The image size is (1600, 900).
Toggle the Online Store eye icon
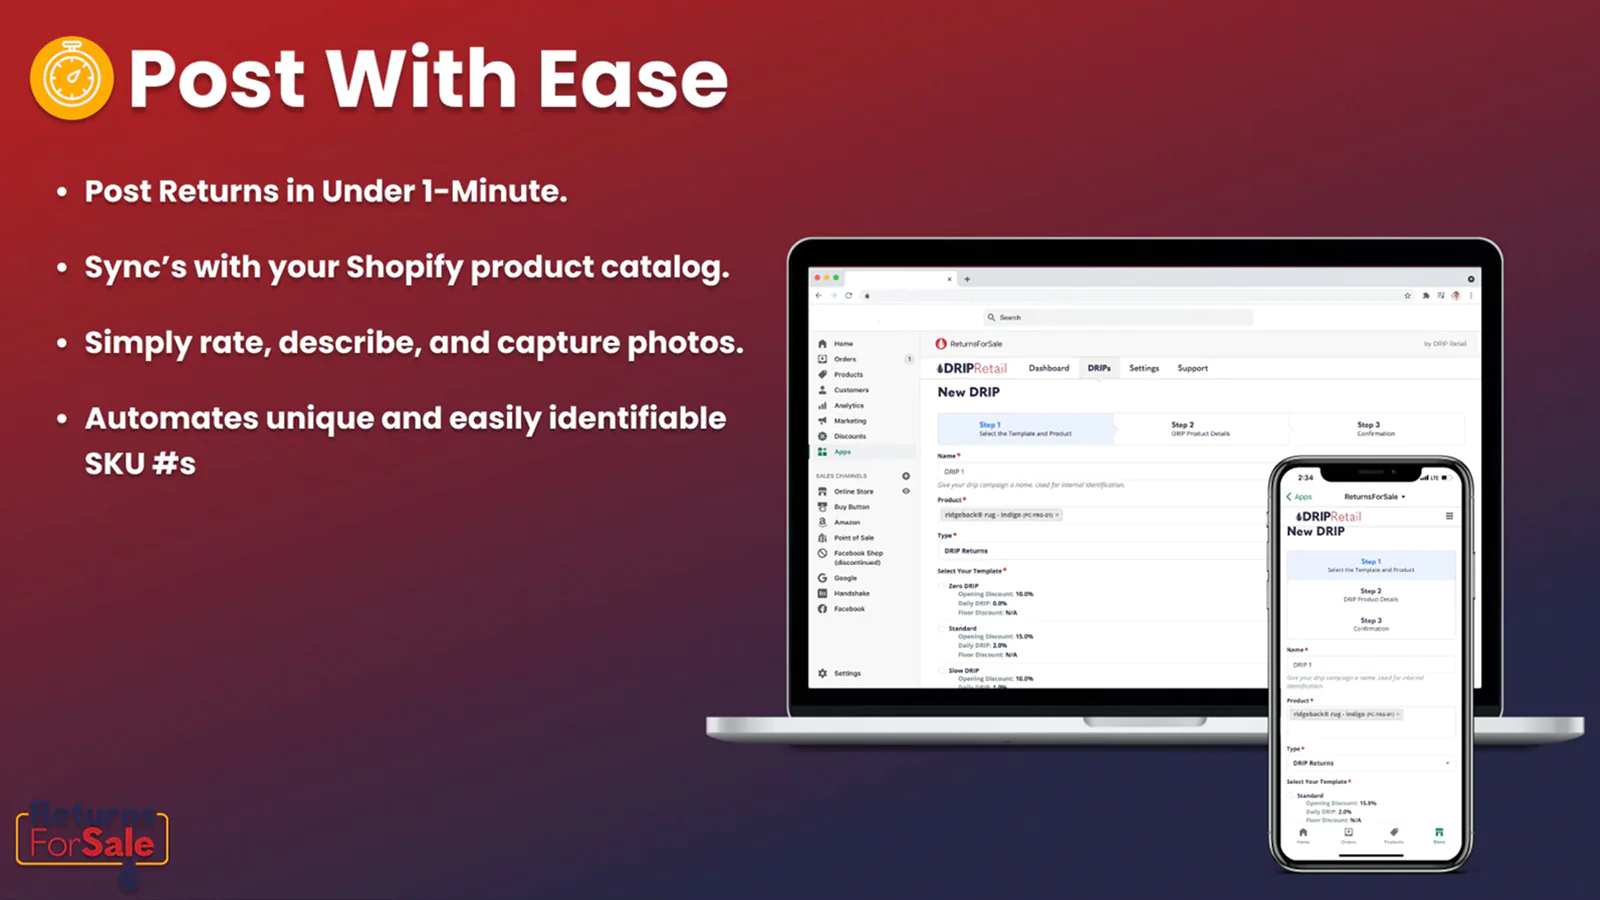(x=906, y=491)
